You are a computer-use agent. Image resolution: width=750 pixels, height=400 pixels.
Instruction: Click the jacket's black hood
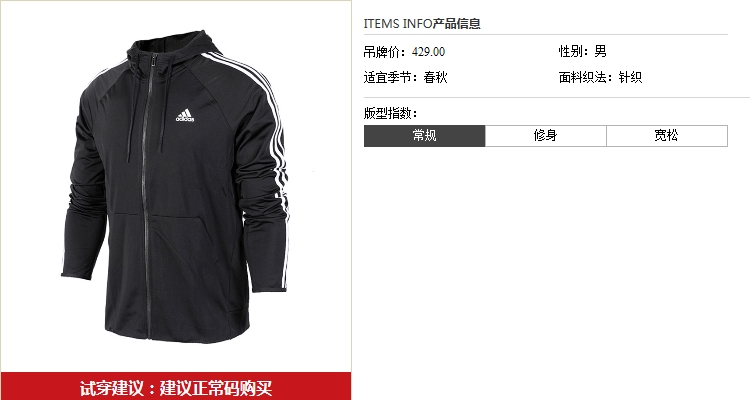(174, 47)
